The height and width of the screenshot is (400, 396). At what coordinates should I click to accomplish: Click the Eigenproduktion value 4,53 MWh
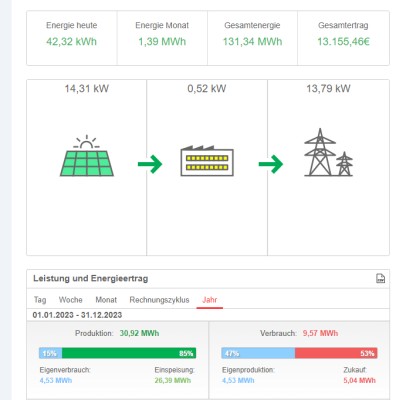(238, 380)
